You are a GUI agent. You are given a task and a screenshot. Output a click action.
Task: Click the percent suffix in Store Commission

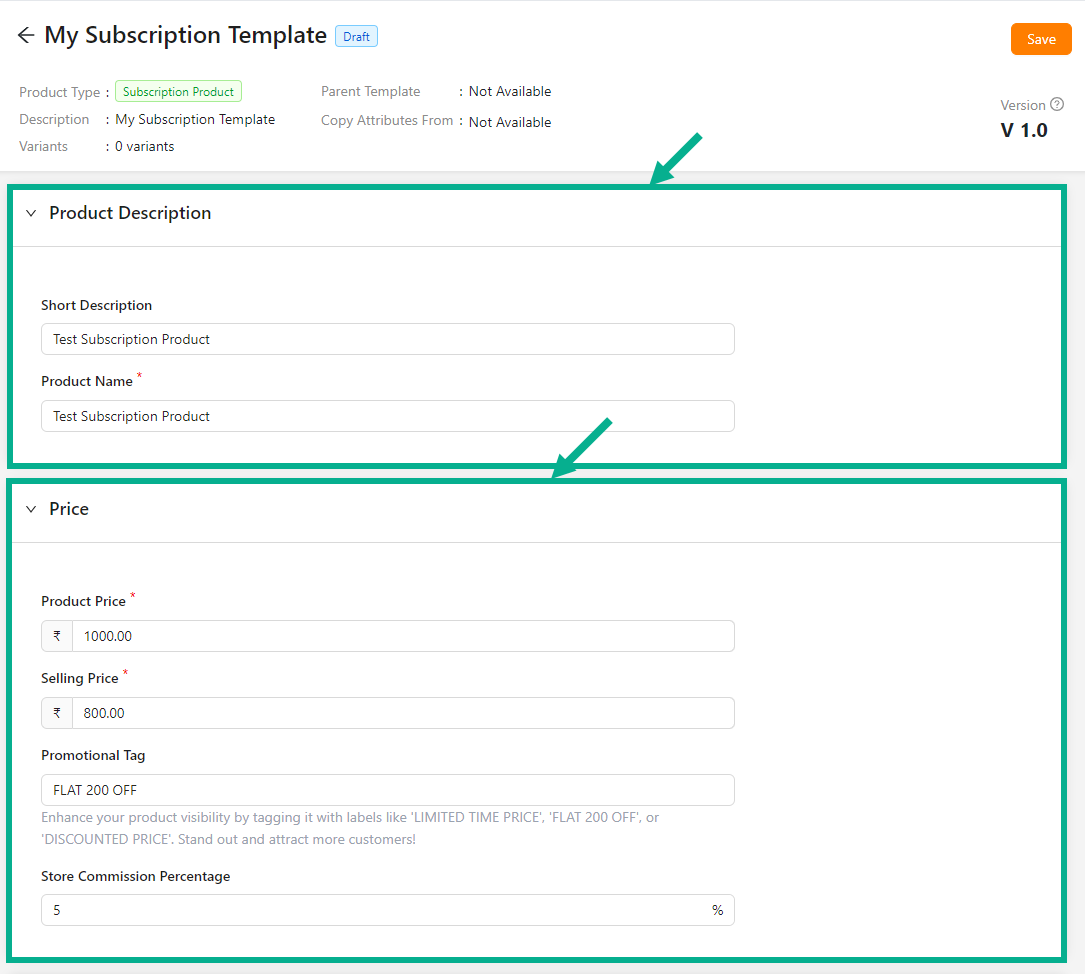pyautogui.click(x=717, y=910)
